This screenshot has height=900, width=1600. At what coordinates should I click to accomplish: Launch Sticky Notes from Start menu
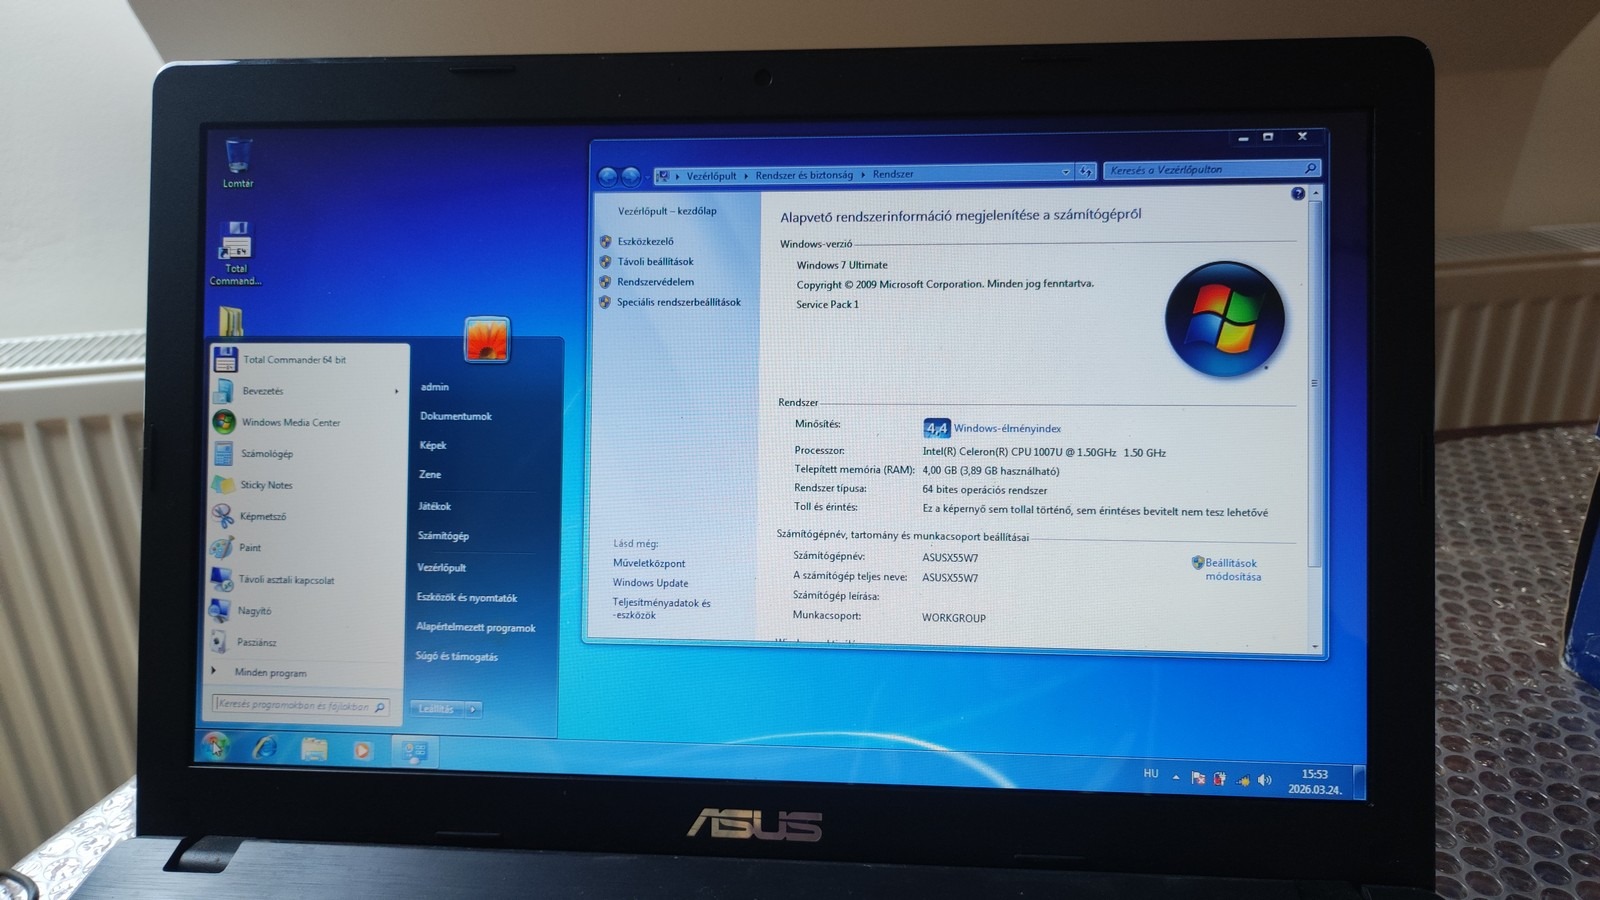306,485
